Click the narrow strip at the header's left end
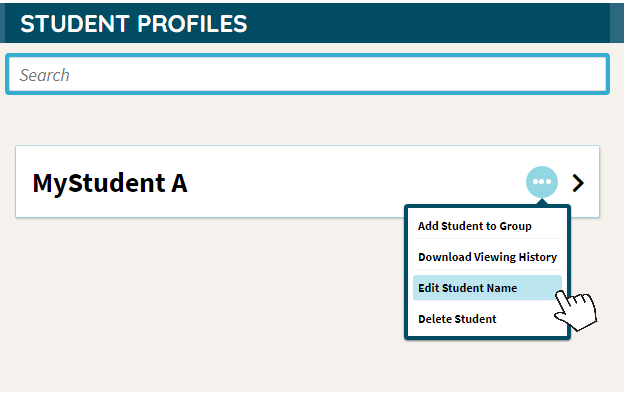This screenshot has width=630, height=394. pos(2,23)
